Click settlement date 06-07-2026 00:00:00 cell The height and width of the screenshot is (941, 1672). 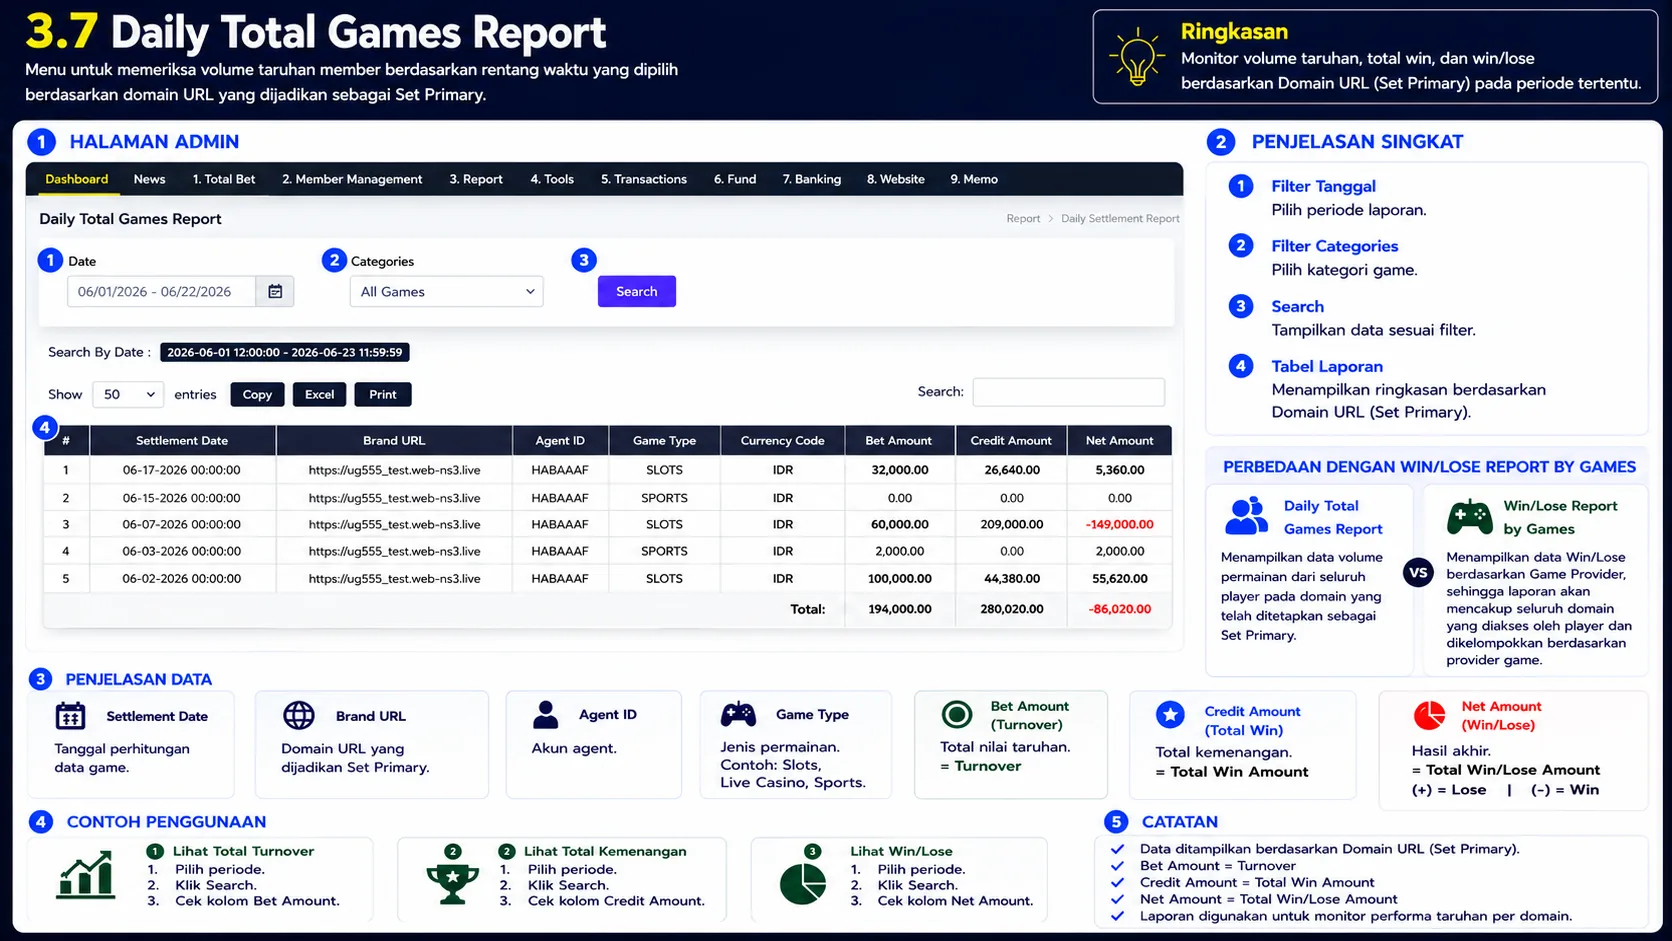click(x=182, y=524)
